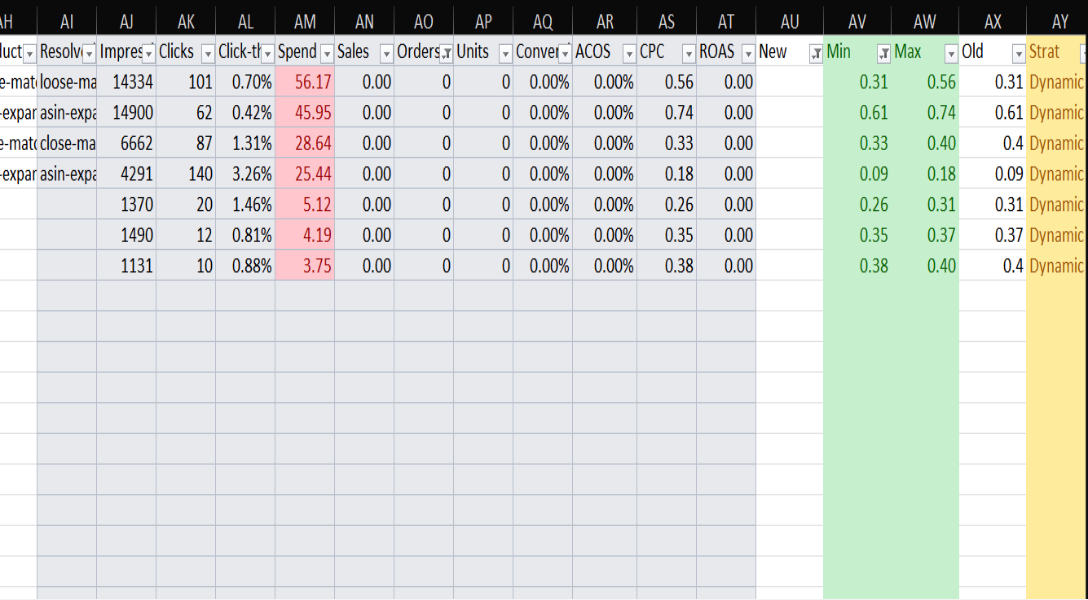Open the Sales column filter dropdown
The width and height of the screenshot is (1088, 600).
coord(386,53)
